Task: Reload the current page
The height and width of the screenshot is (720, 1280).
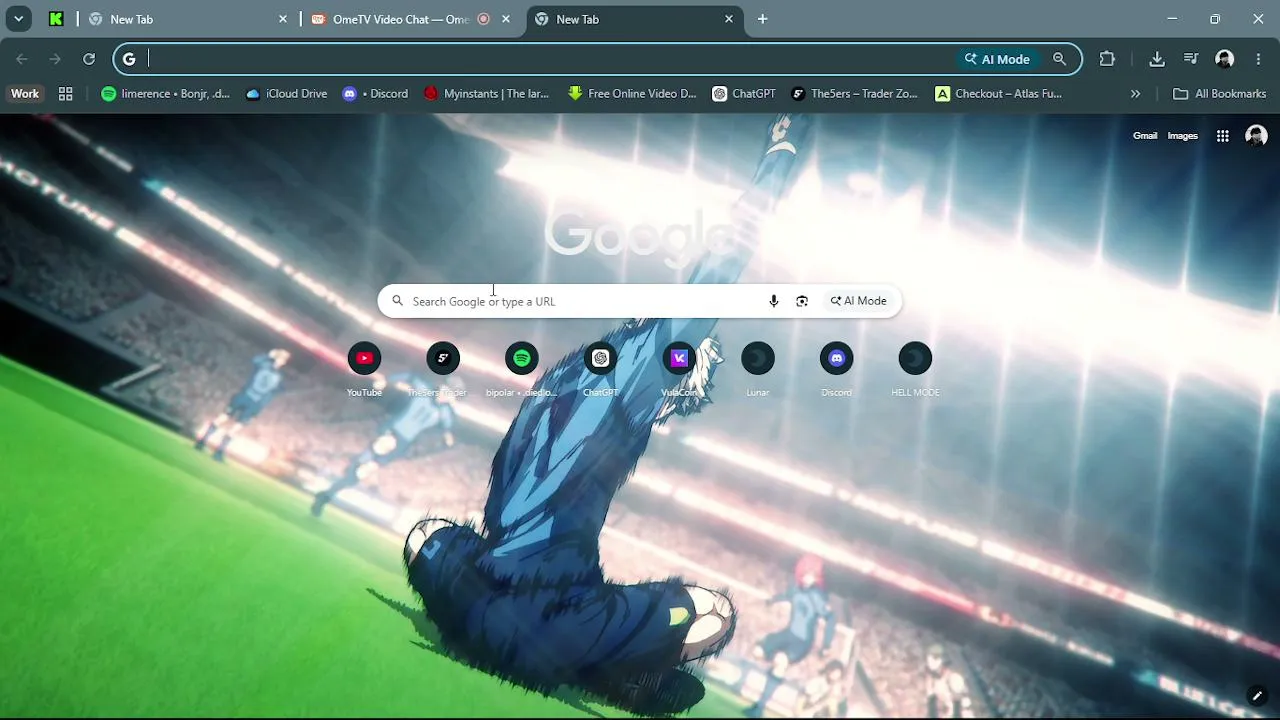Action: (x=89, y=59)
